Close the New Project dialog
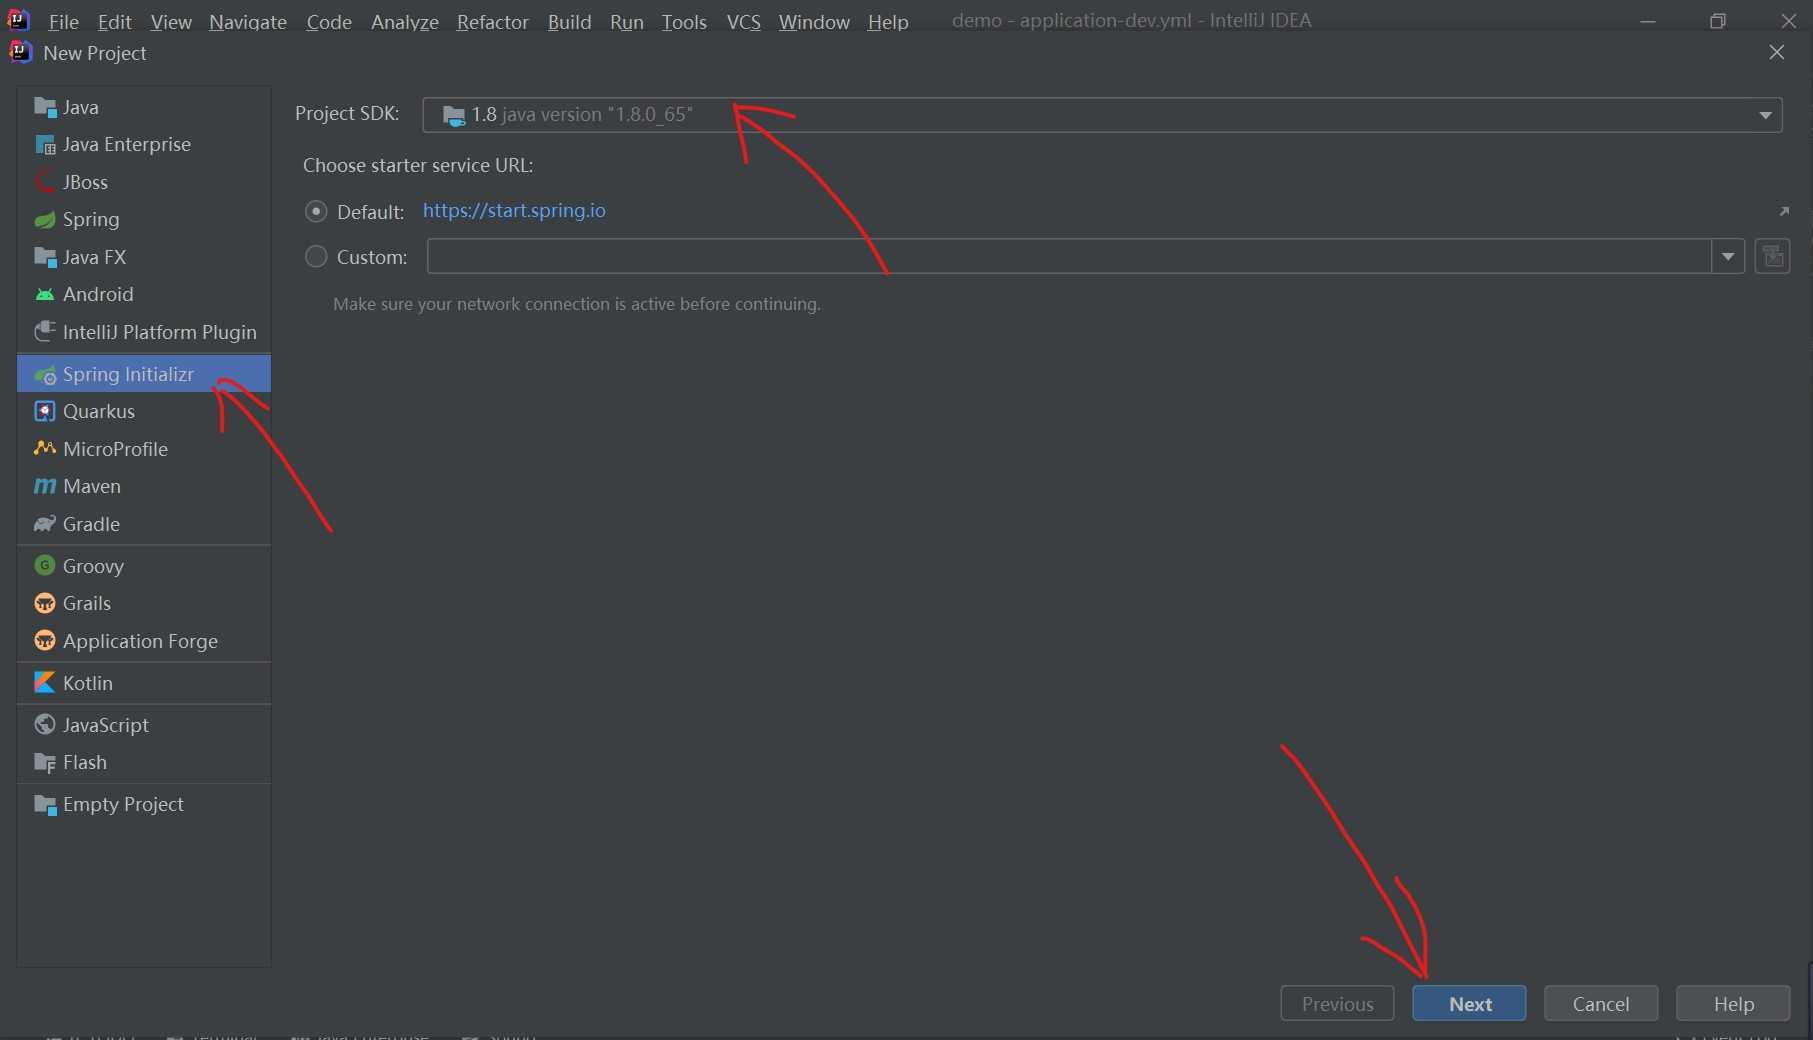Image resolution: width=1813 pixels, height=1040 pixels. (x=1777, y=52)
